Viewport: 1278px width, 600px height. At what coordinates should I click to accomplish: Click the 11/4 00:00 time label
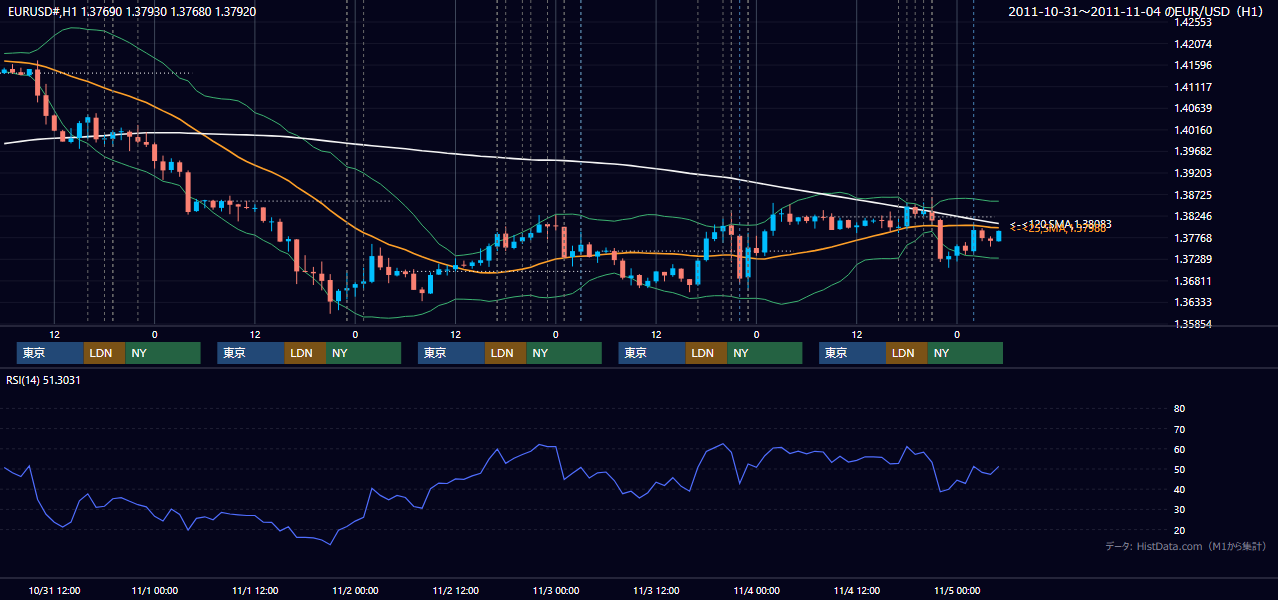click(757, 590)
